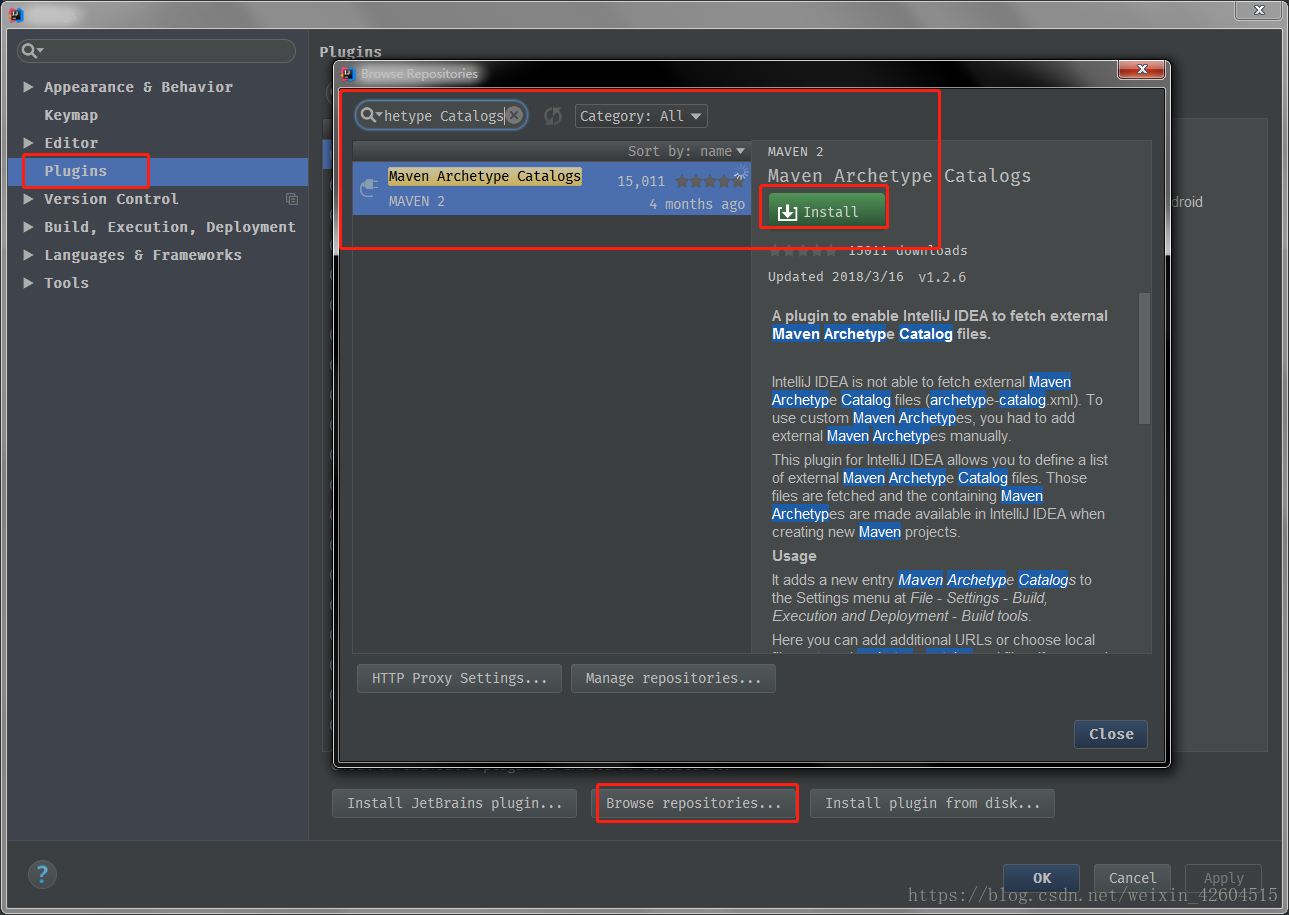The height and width of the screenshot is (915, 1289).
Task: Clear the plugin search field text
Action: [514, 116]
